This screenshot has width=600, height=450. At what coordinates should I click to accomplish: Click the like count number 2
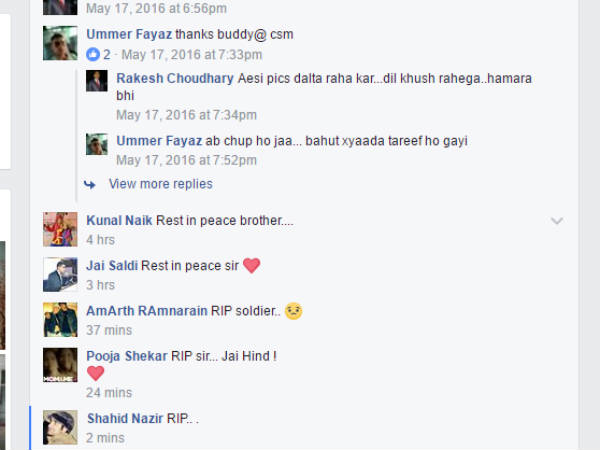[107, 55]
